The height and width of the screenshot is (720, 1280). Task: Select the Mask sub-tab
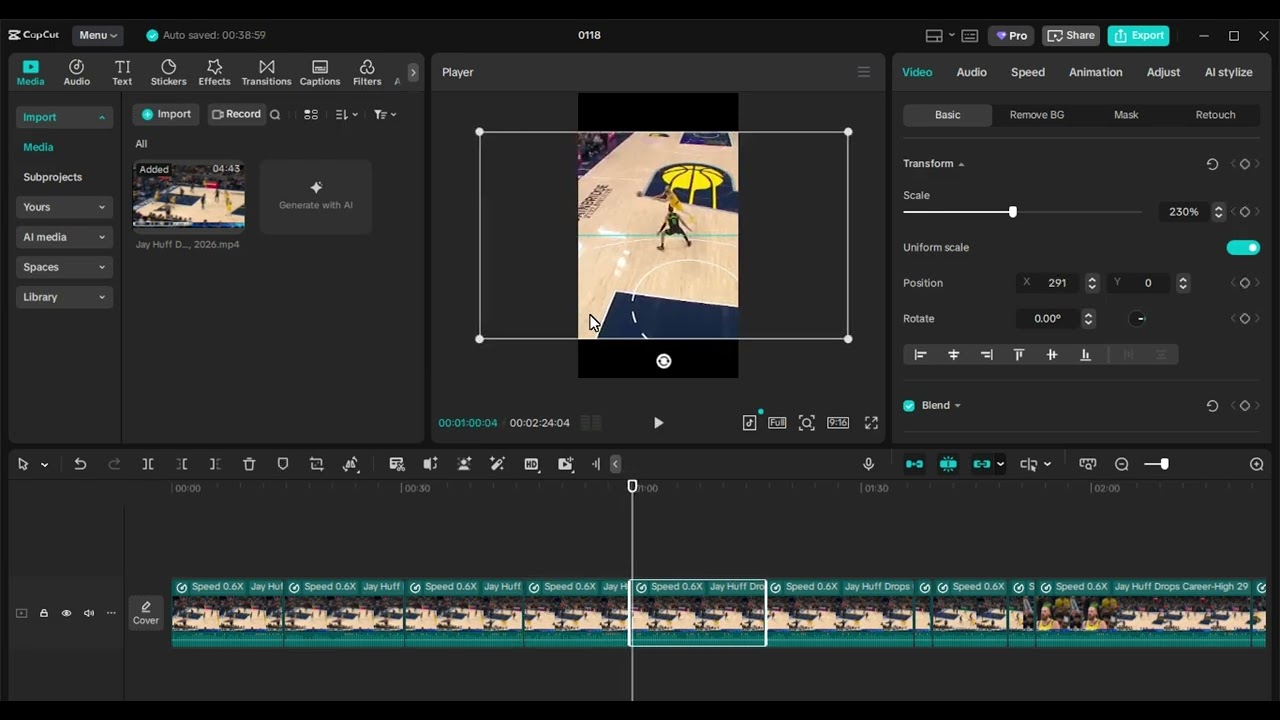point(1126,115)
